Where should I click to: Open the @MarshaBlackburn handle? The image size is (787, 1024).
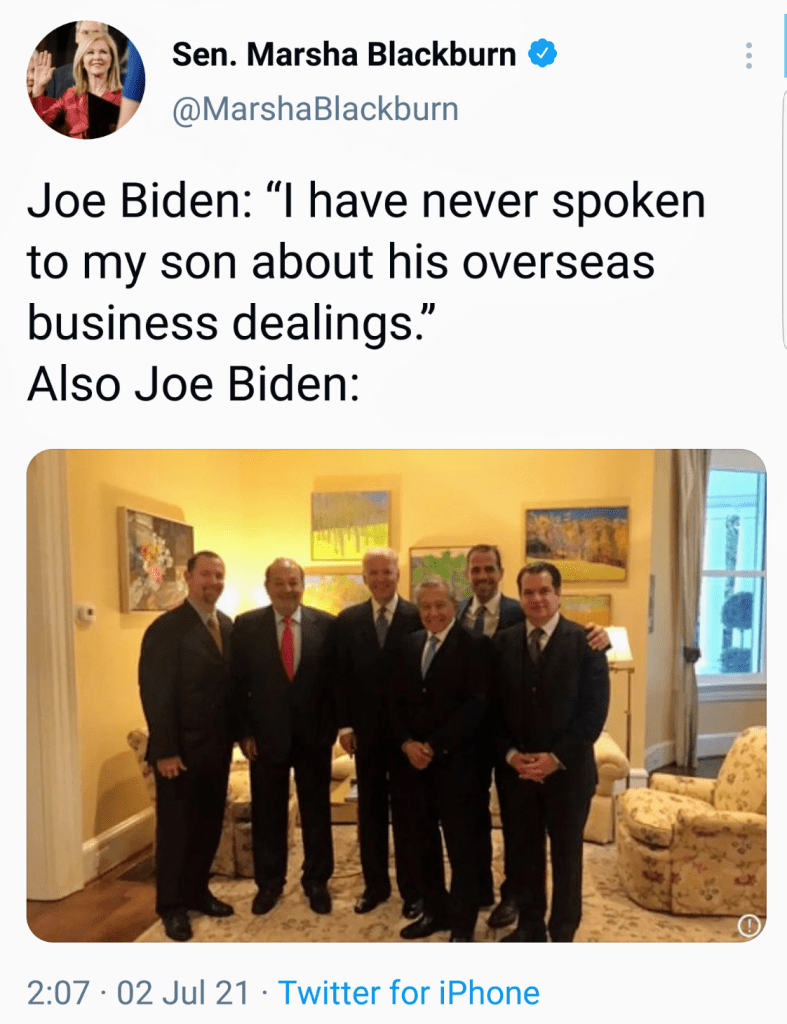pos(315,108)
